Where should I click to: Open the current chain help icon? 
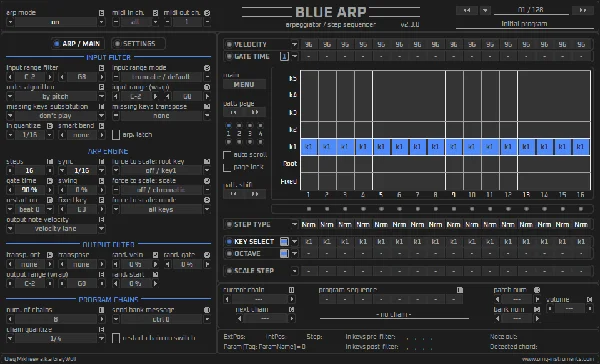point(292,290)
